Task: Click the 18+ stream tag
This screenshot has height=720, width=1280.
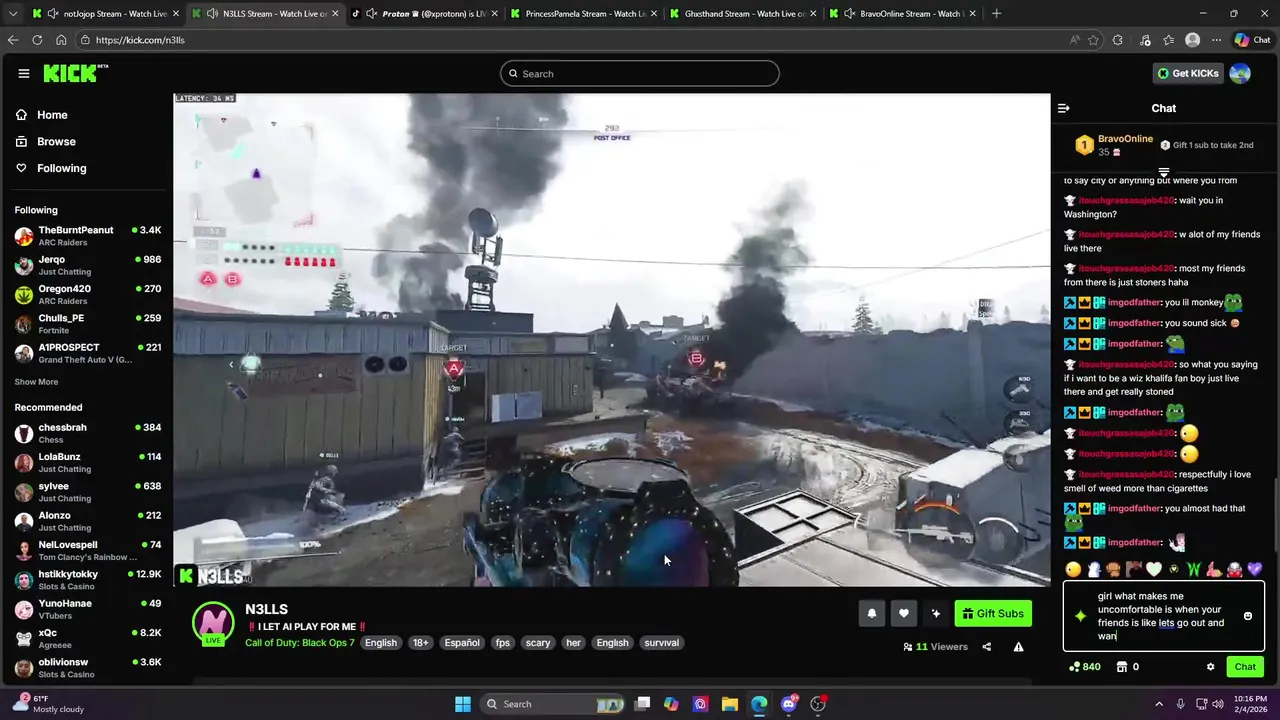Action: click(420, 643)
